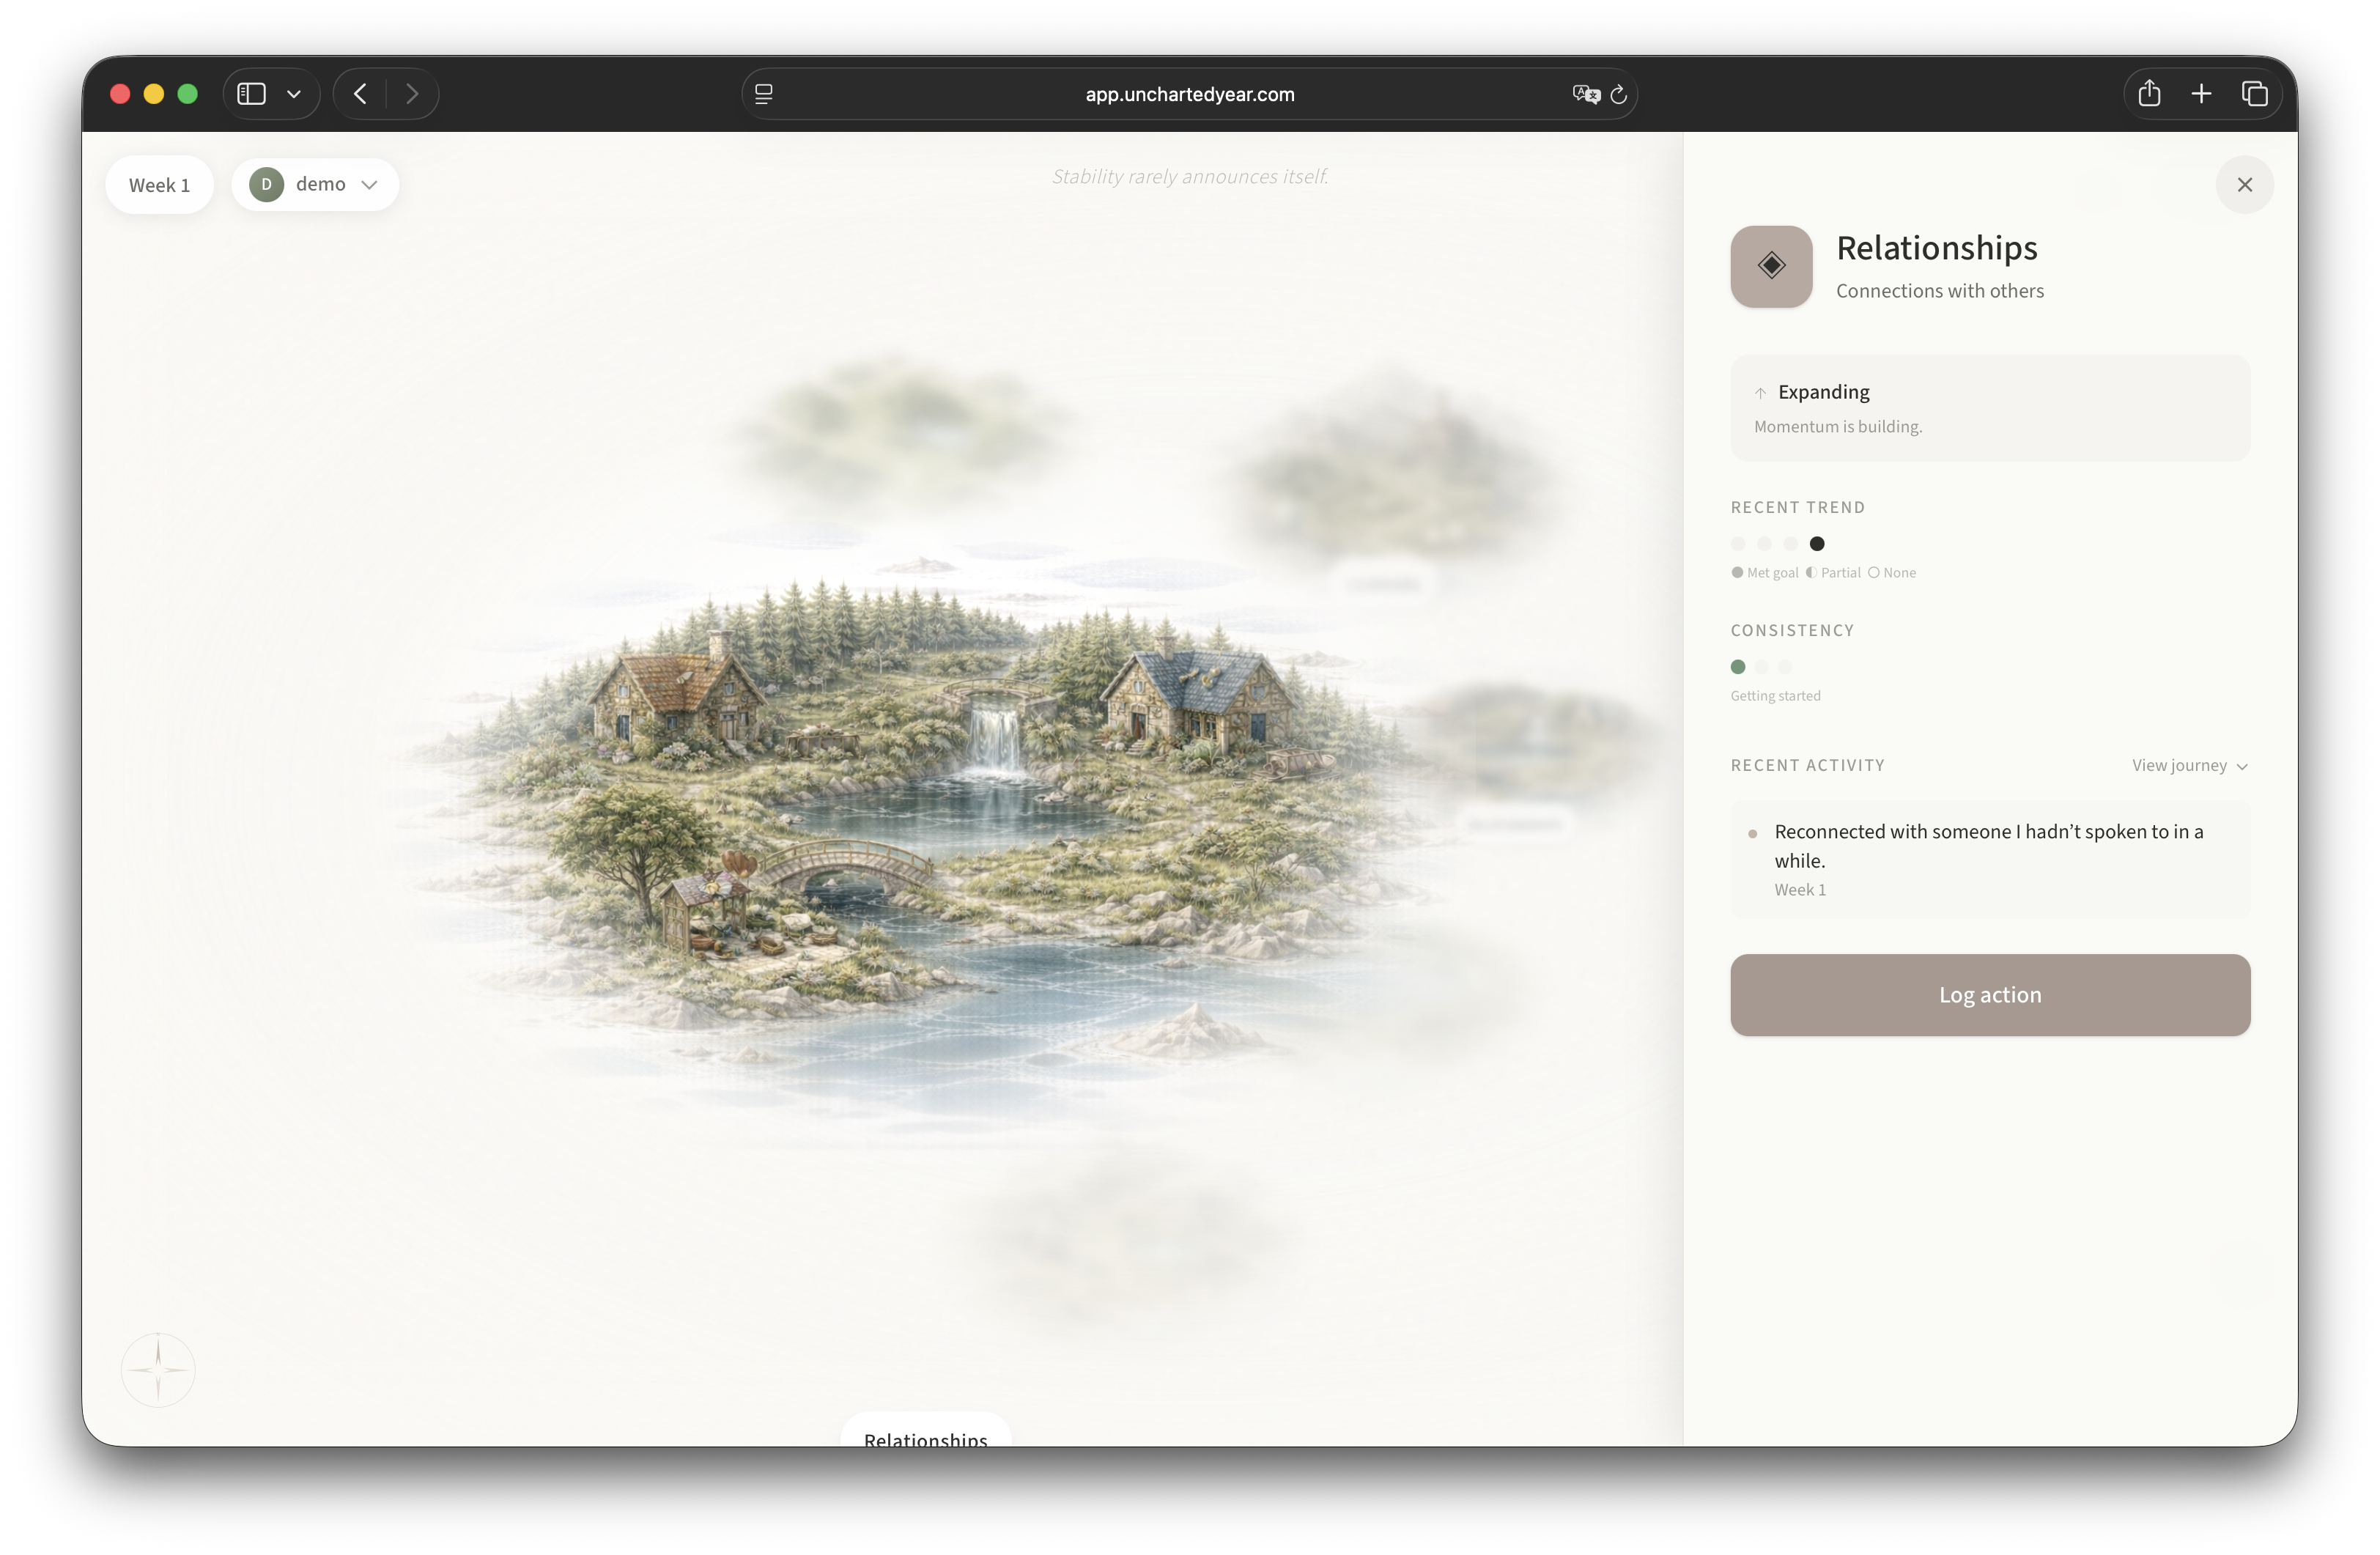Click the app.unchartedyear.com address field
Image resolution: width=2380 pixels, height=1555 pixels.
1189,94
